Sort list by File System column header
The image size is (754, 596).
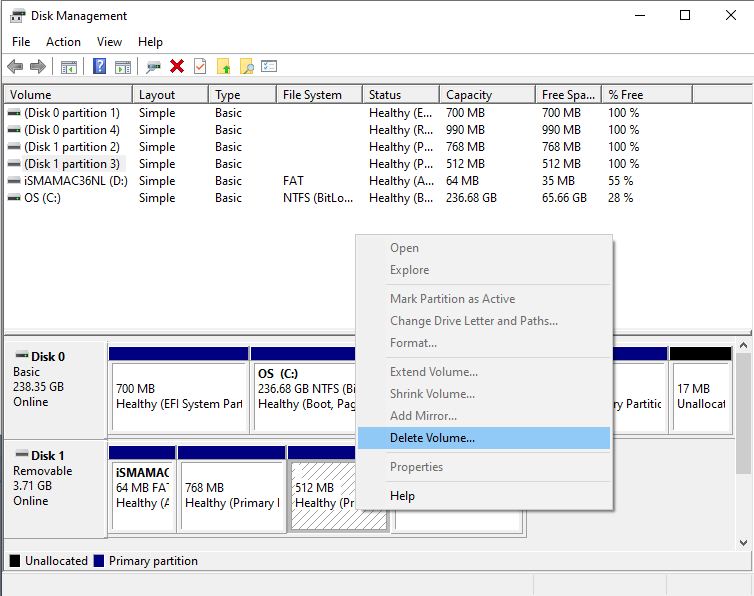[x=312, y=95]
